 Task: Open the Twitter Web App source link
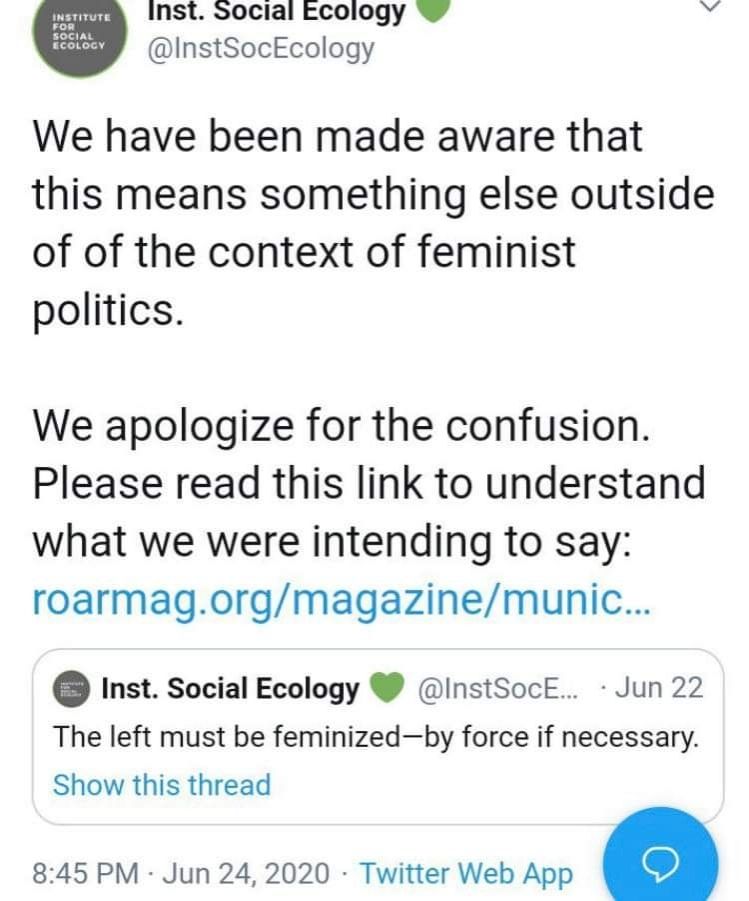466,873
